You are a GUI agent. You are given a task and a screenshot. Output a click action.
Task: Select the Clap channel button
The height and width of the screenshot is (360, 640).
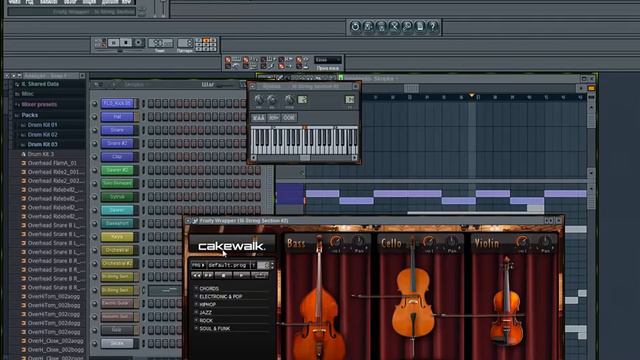click(117, 157)
